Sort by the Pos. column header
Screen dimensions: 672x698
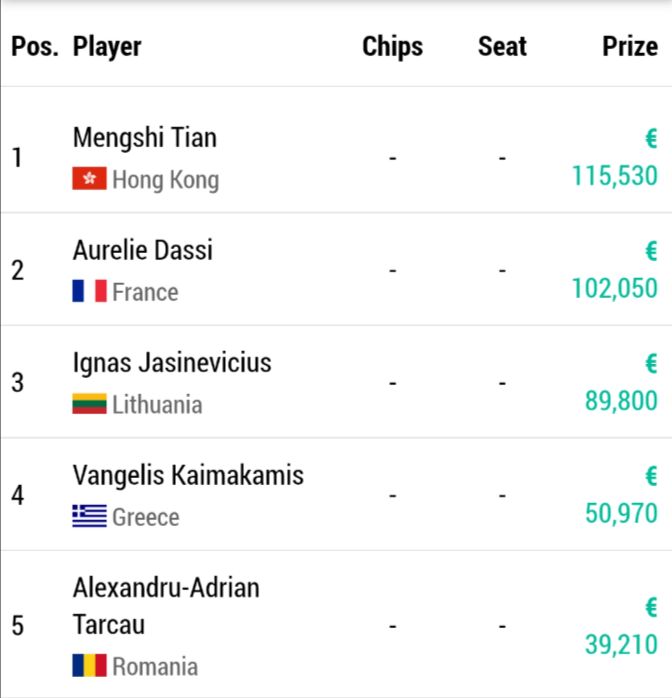click(35, 46)
